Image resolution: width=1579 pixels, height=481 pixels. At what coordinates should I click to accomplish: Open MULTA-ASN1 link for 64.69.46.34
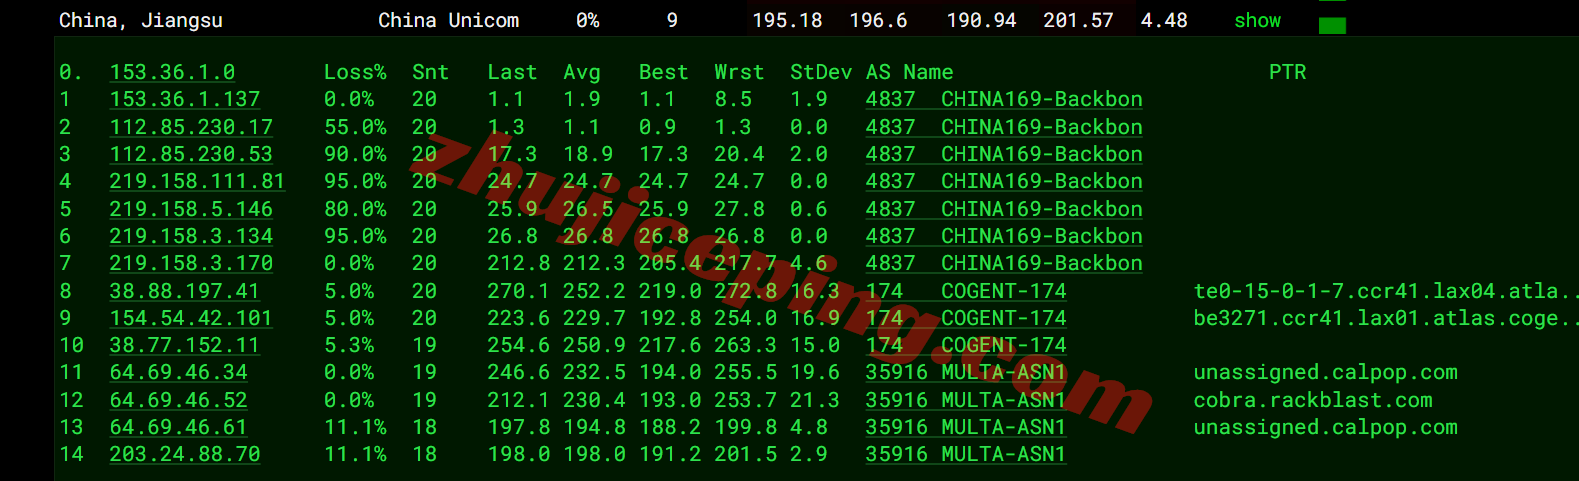pos(966,372)
